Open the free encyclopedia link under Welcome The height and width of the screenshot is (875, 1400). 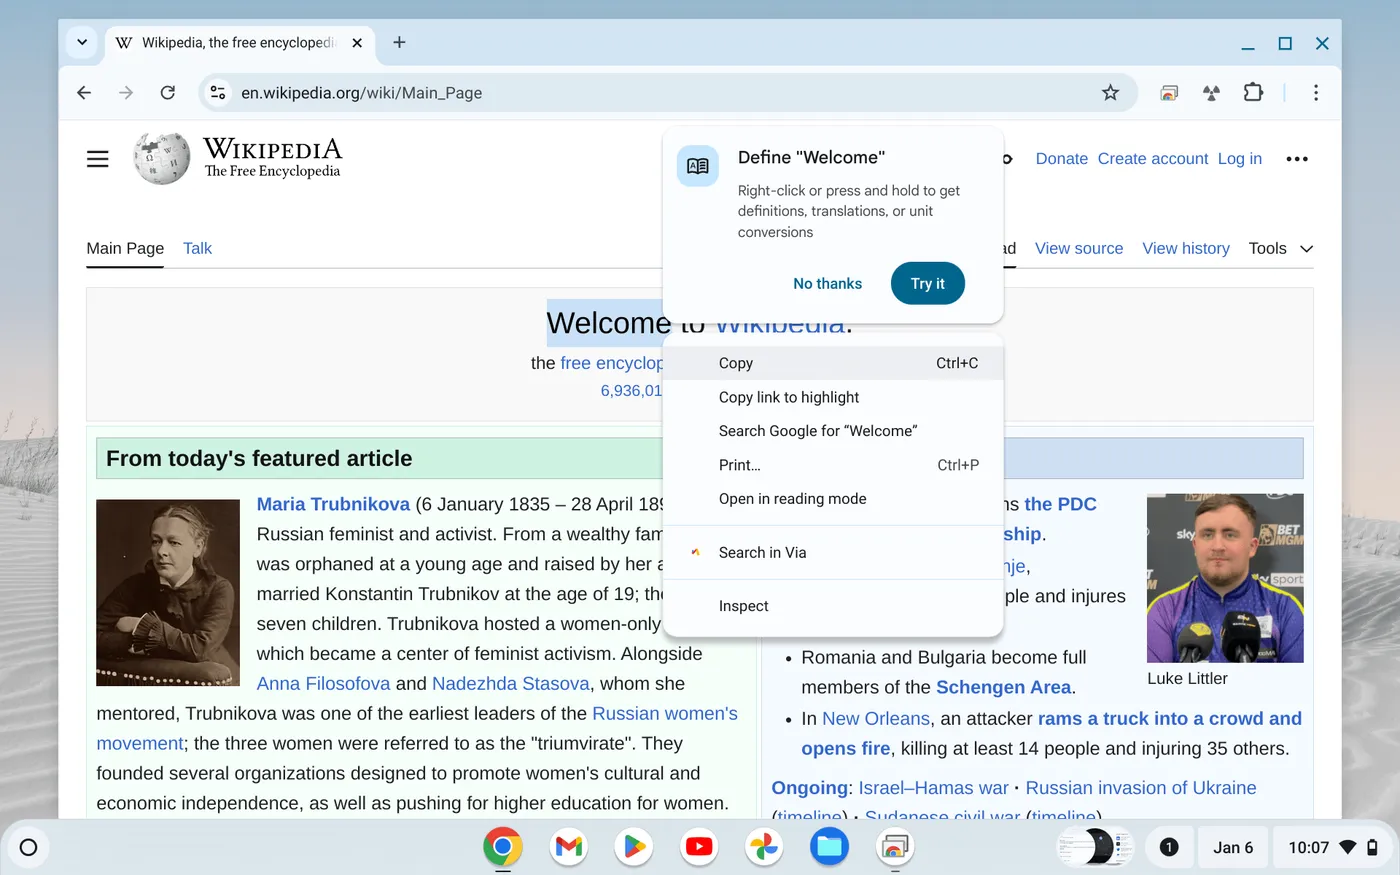click(611, 363)
